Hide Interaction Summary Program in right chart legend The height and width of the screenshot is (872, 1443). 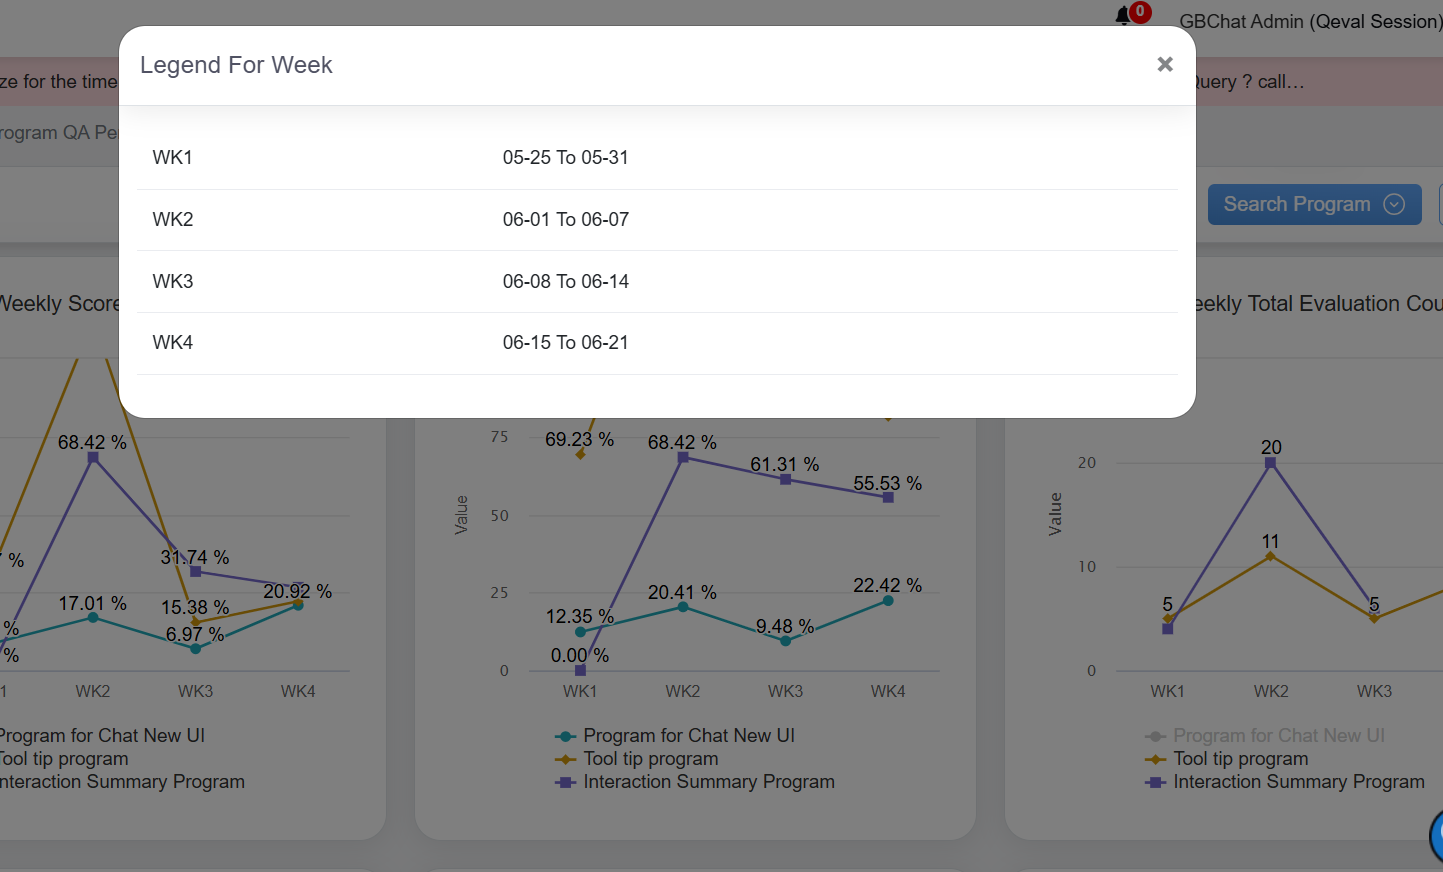tap(1298, 782)
